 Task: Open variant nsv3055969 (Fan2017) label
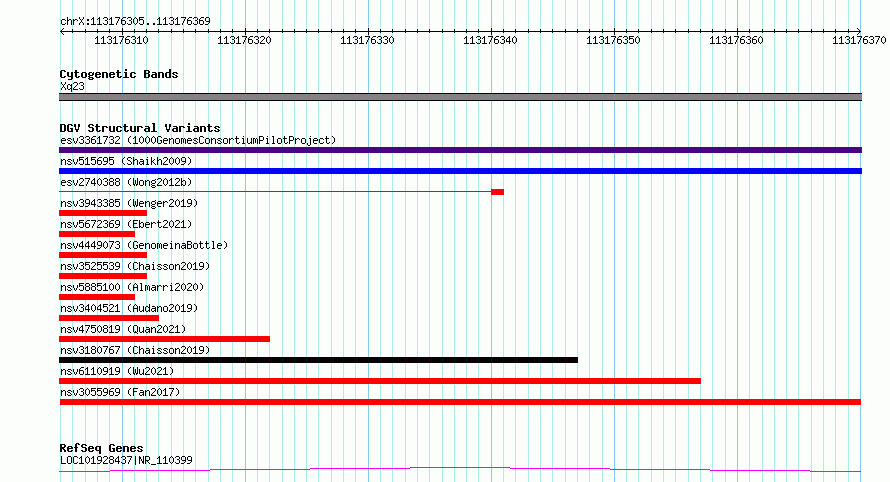(120, 392)
